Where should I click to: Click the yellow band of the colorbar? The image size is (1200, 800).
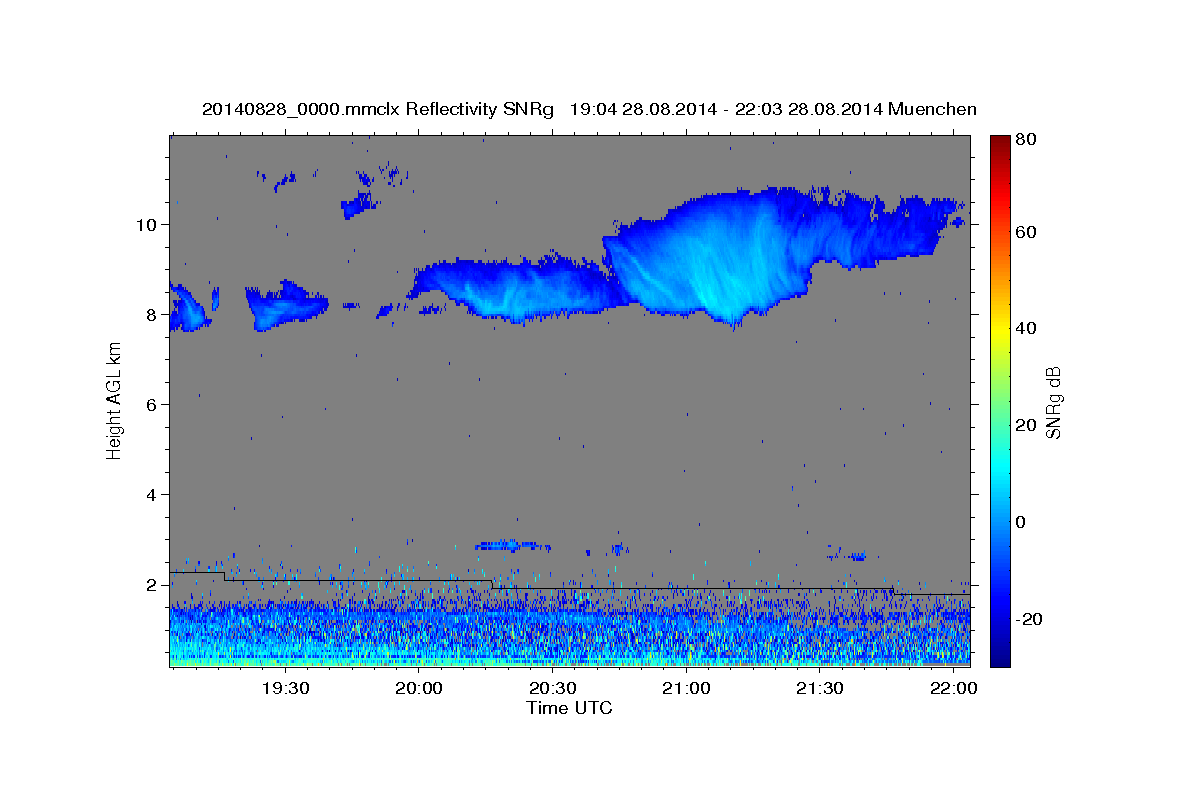[x=999, y=329]
